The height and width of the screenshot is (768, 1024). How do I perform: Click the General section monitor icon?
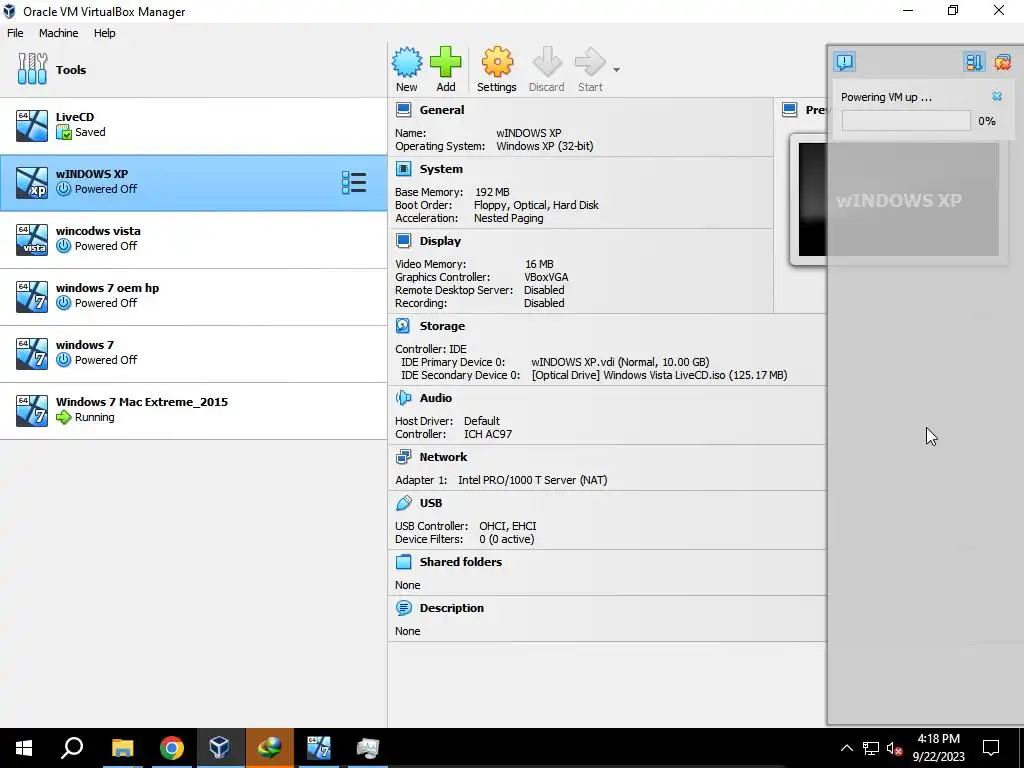(x=404, y=110)
